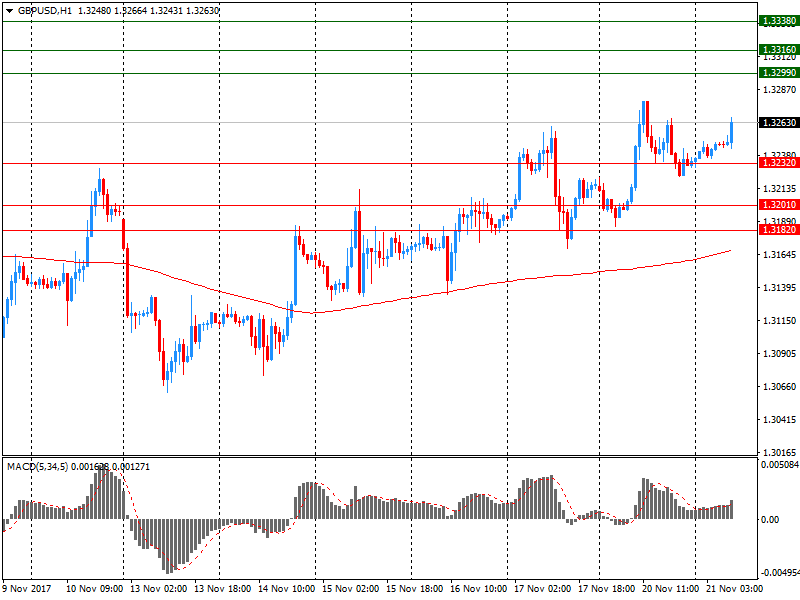Viewport: 800px width, 600px height.
Task: Click the 15 Nov 18:00 time axis label
Action: tap(414, 589)
